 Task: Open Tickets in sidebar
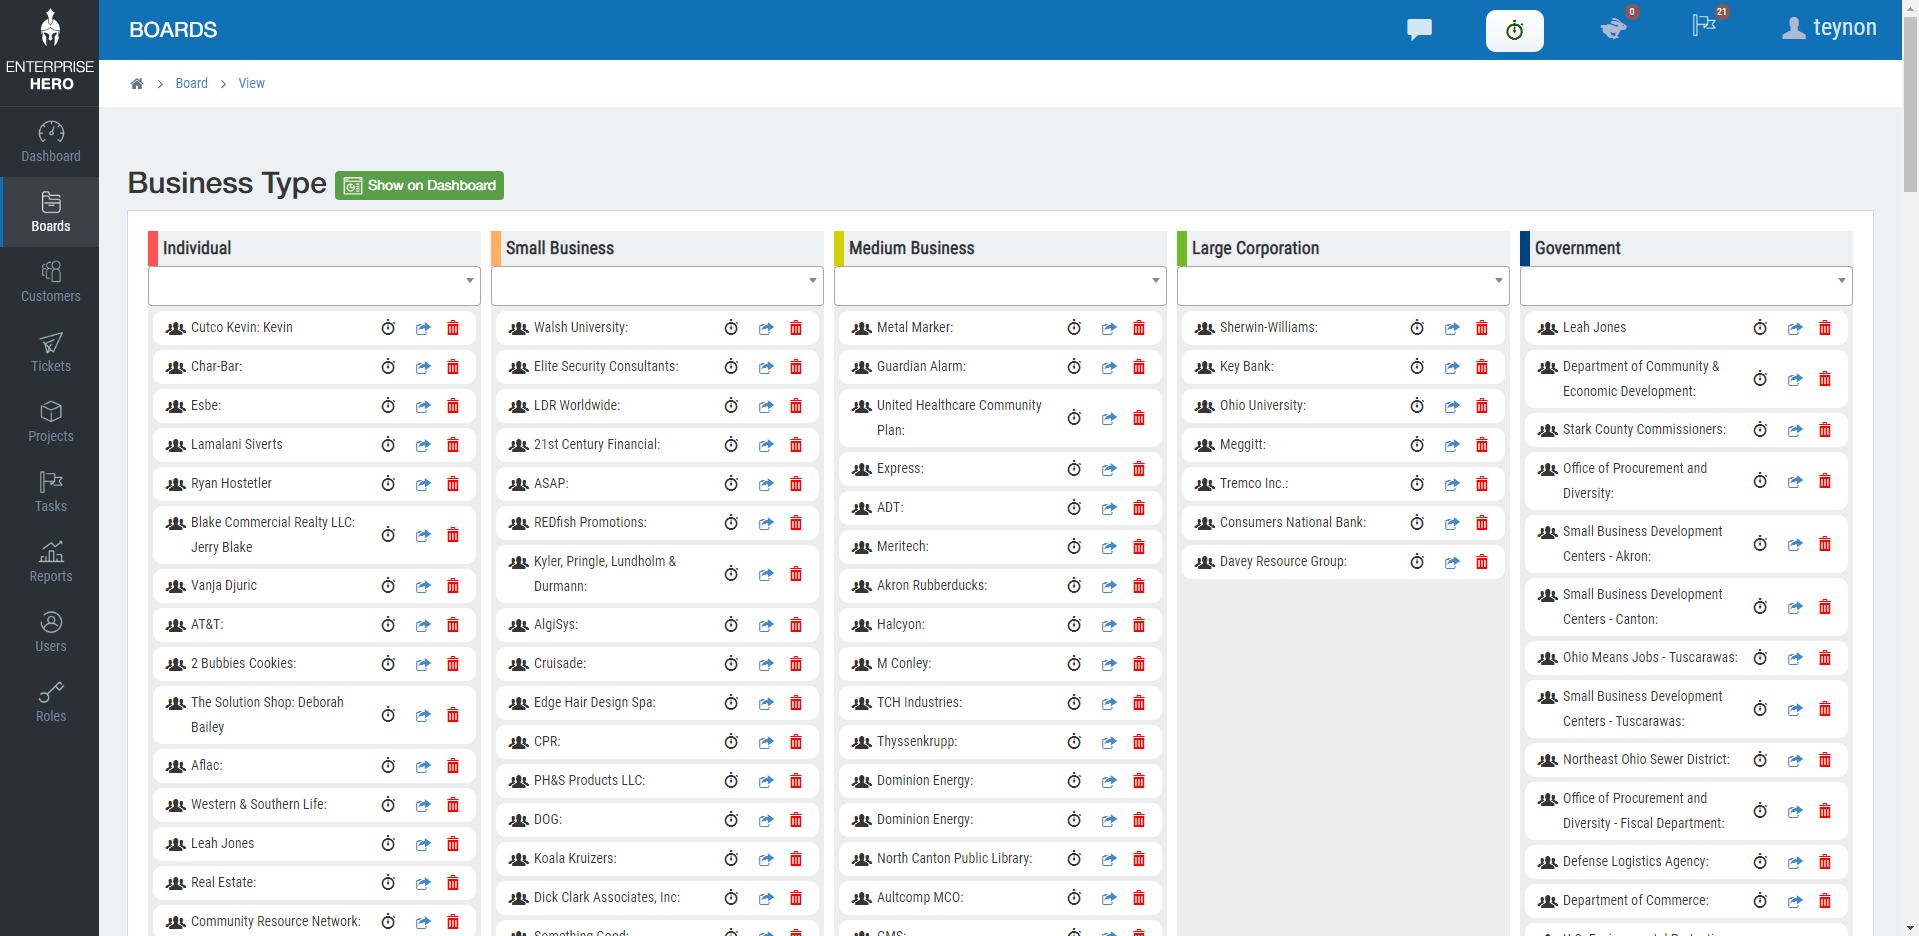(50, 352)
